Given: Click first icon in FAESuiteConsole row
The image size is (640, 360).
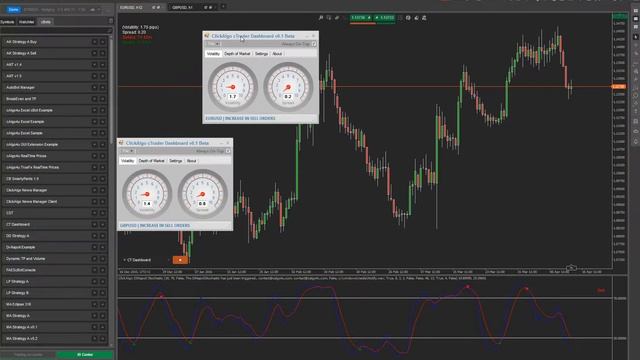Looking at the screenshot, I should click(94, 270).
